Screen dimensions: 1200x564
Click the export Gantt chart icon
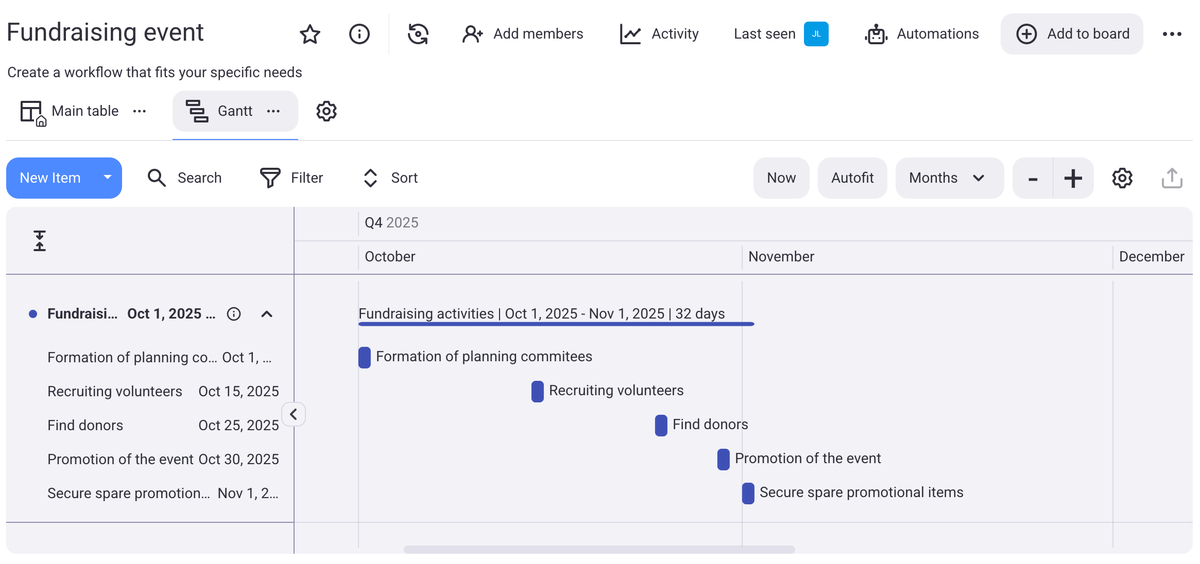(1172, 178)
